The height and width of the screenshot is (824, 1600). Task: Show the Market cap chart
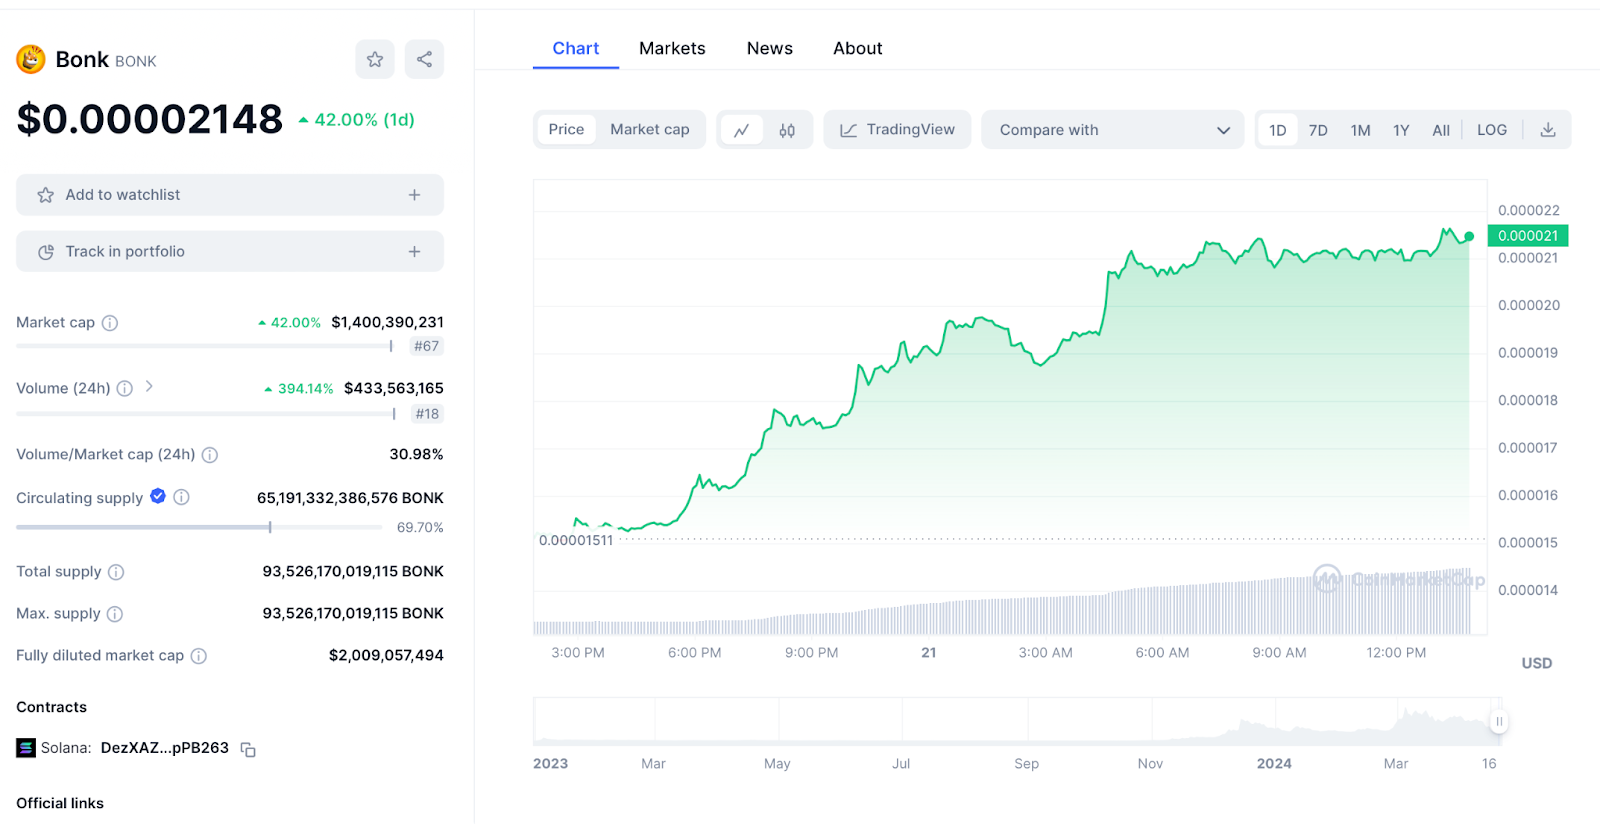coord(650,130)
